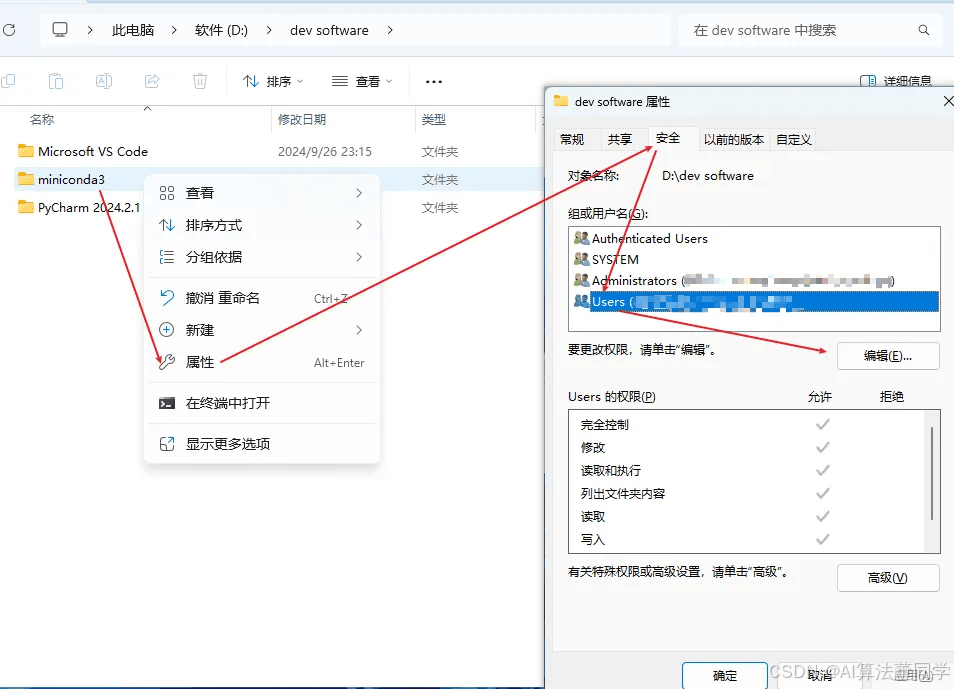Click the terminal icon beside 在终端中打开
This screenshot has height=689, width=954.
167,403
